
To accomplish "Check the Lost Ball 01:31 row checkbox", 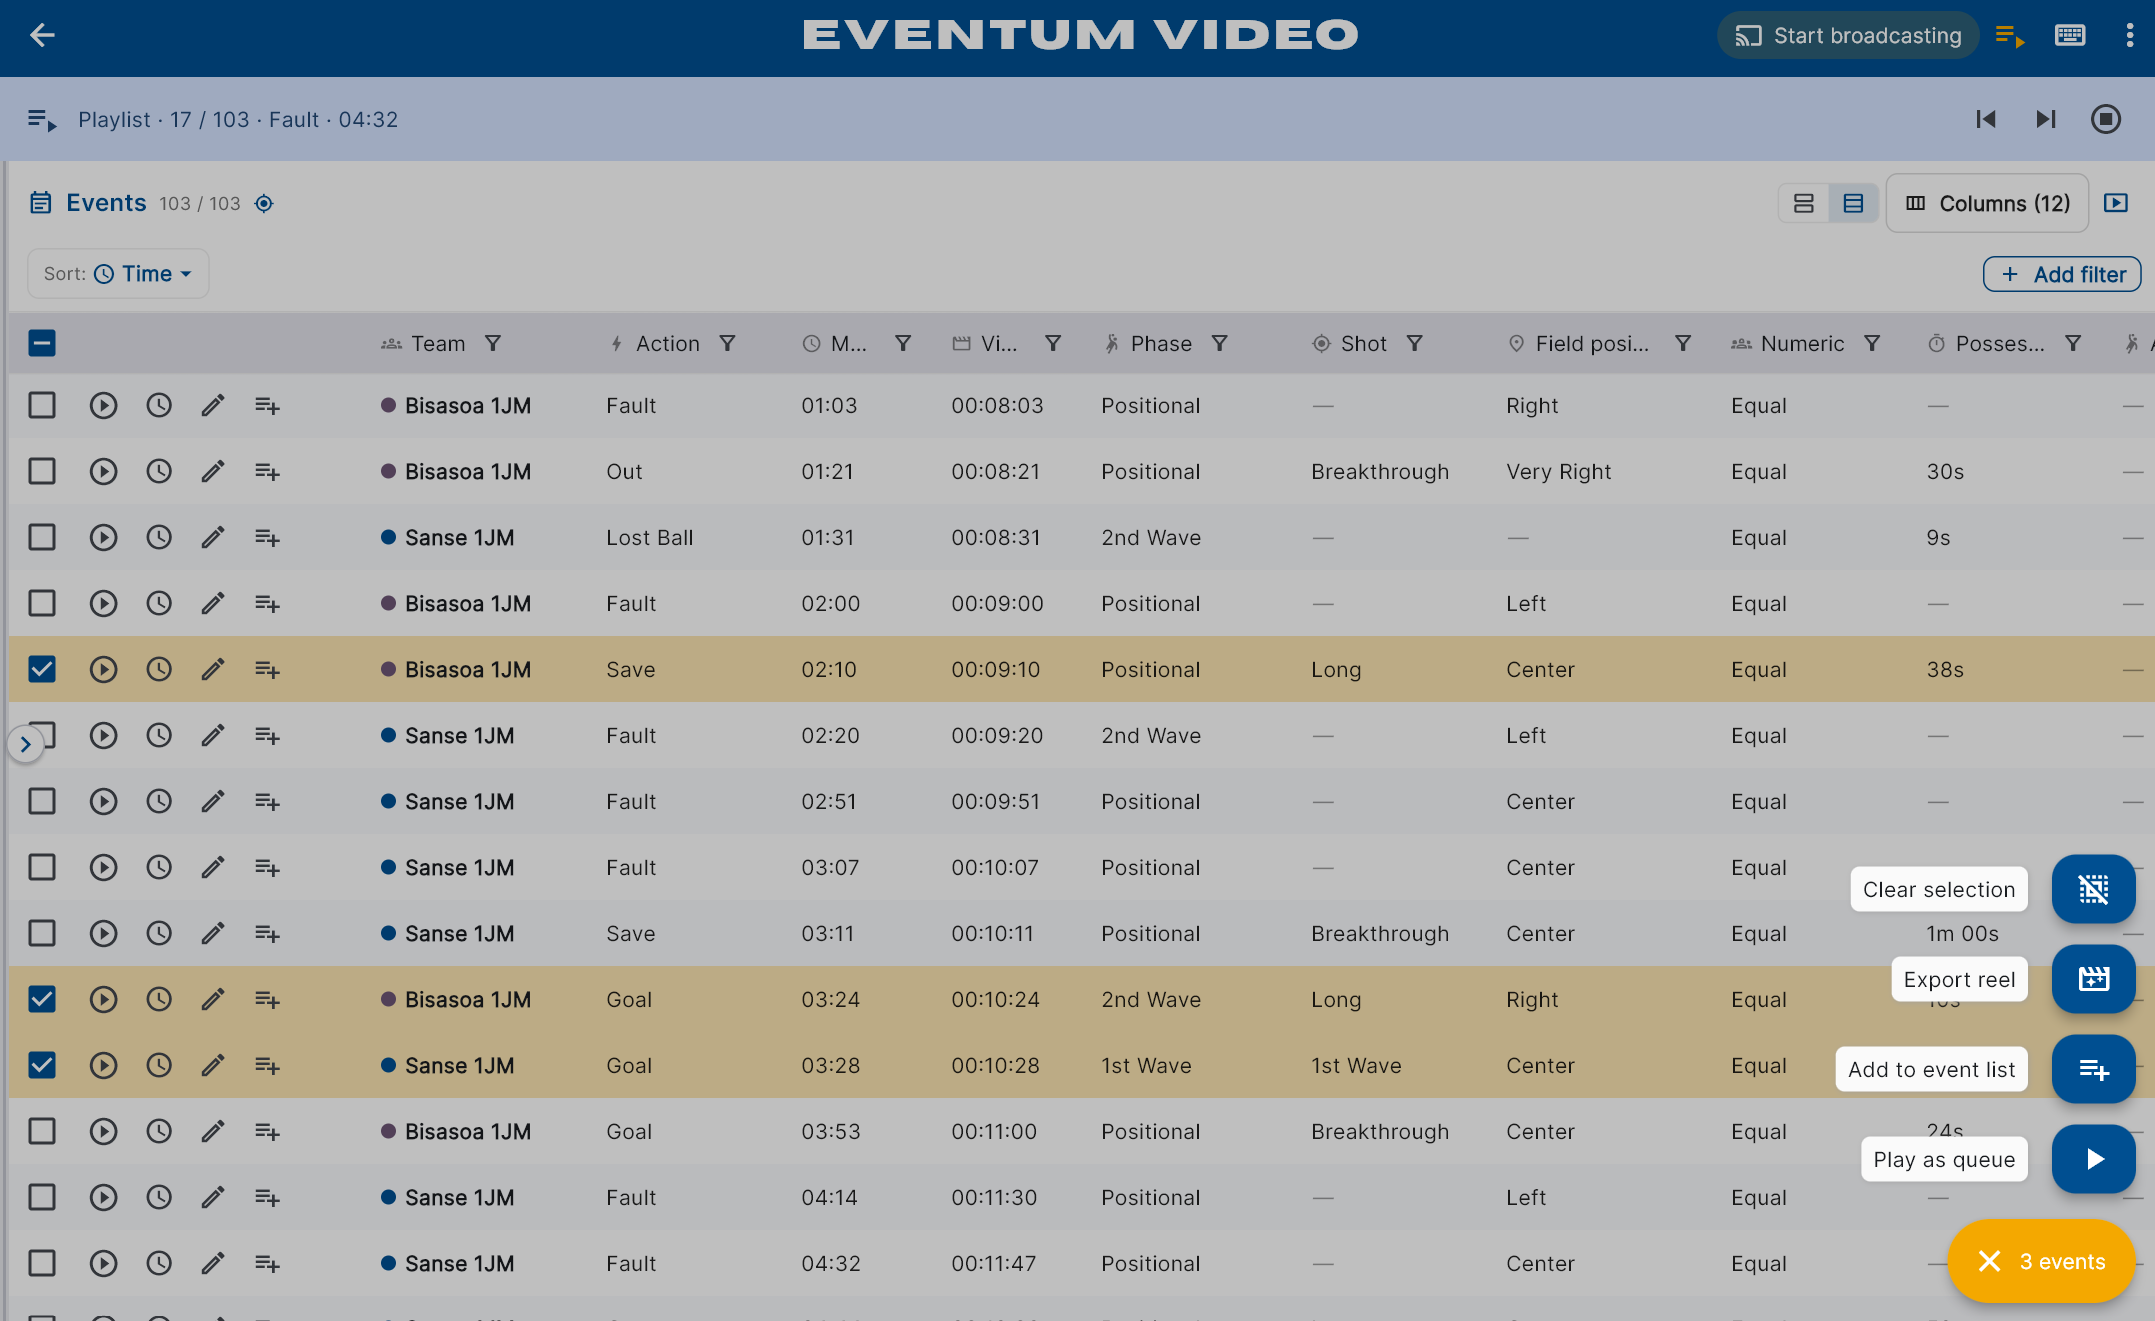I will pyautogui.click(x=42, y=538).
